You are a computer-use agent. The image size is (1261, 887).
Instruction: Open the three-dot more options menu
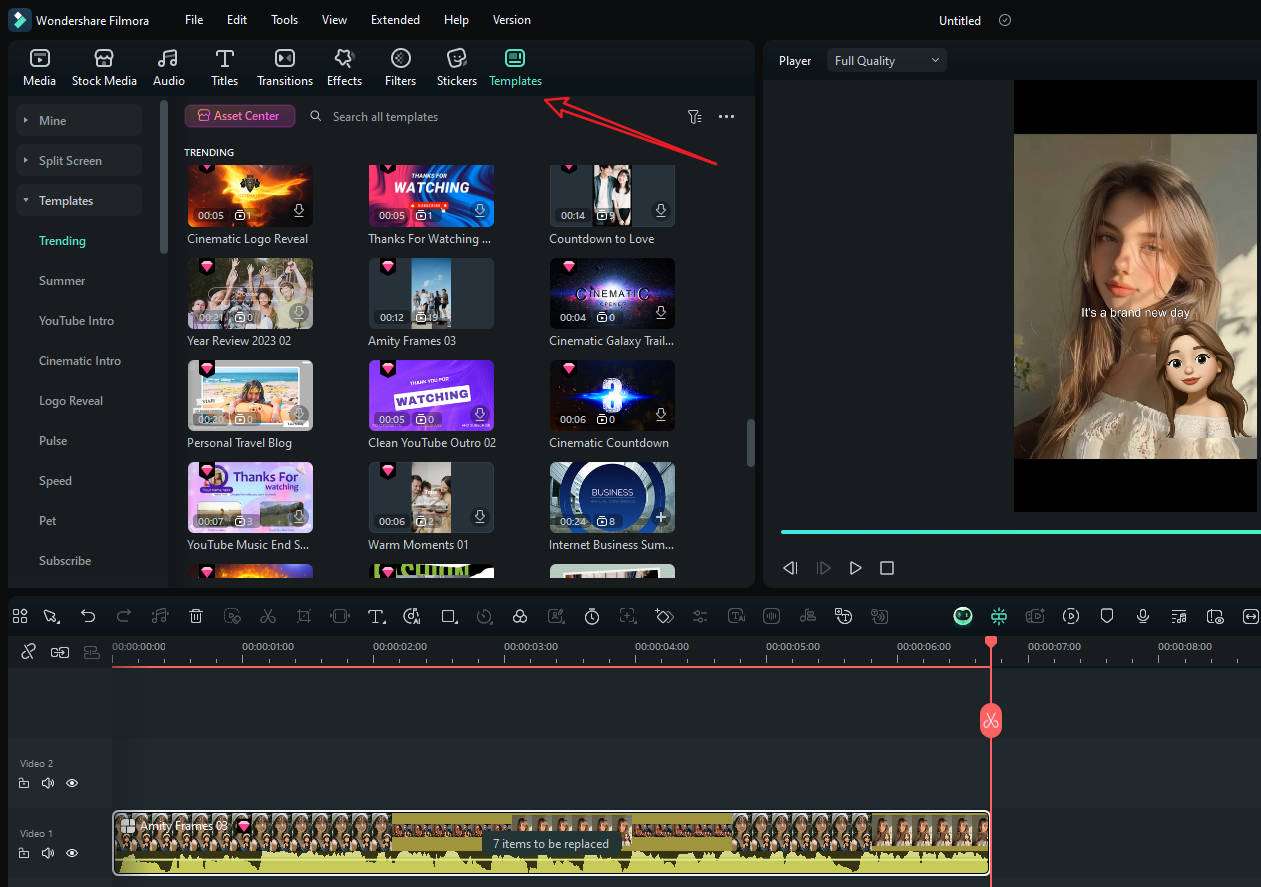coord(727,117)
